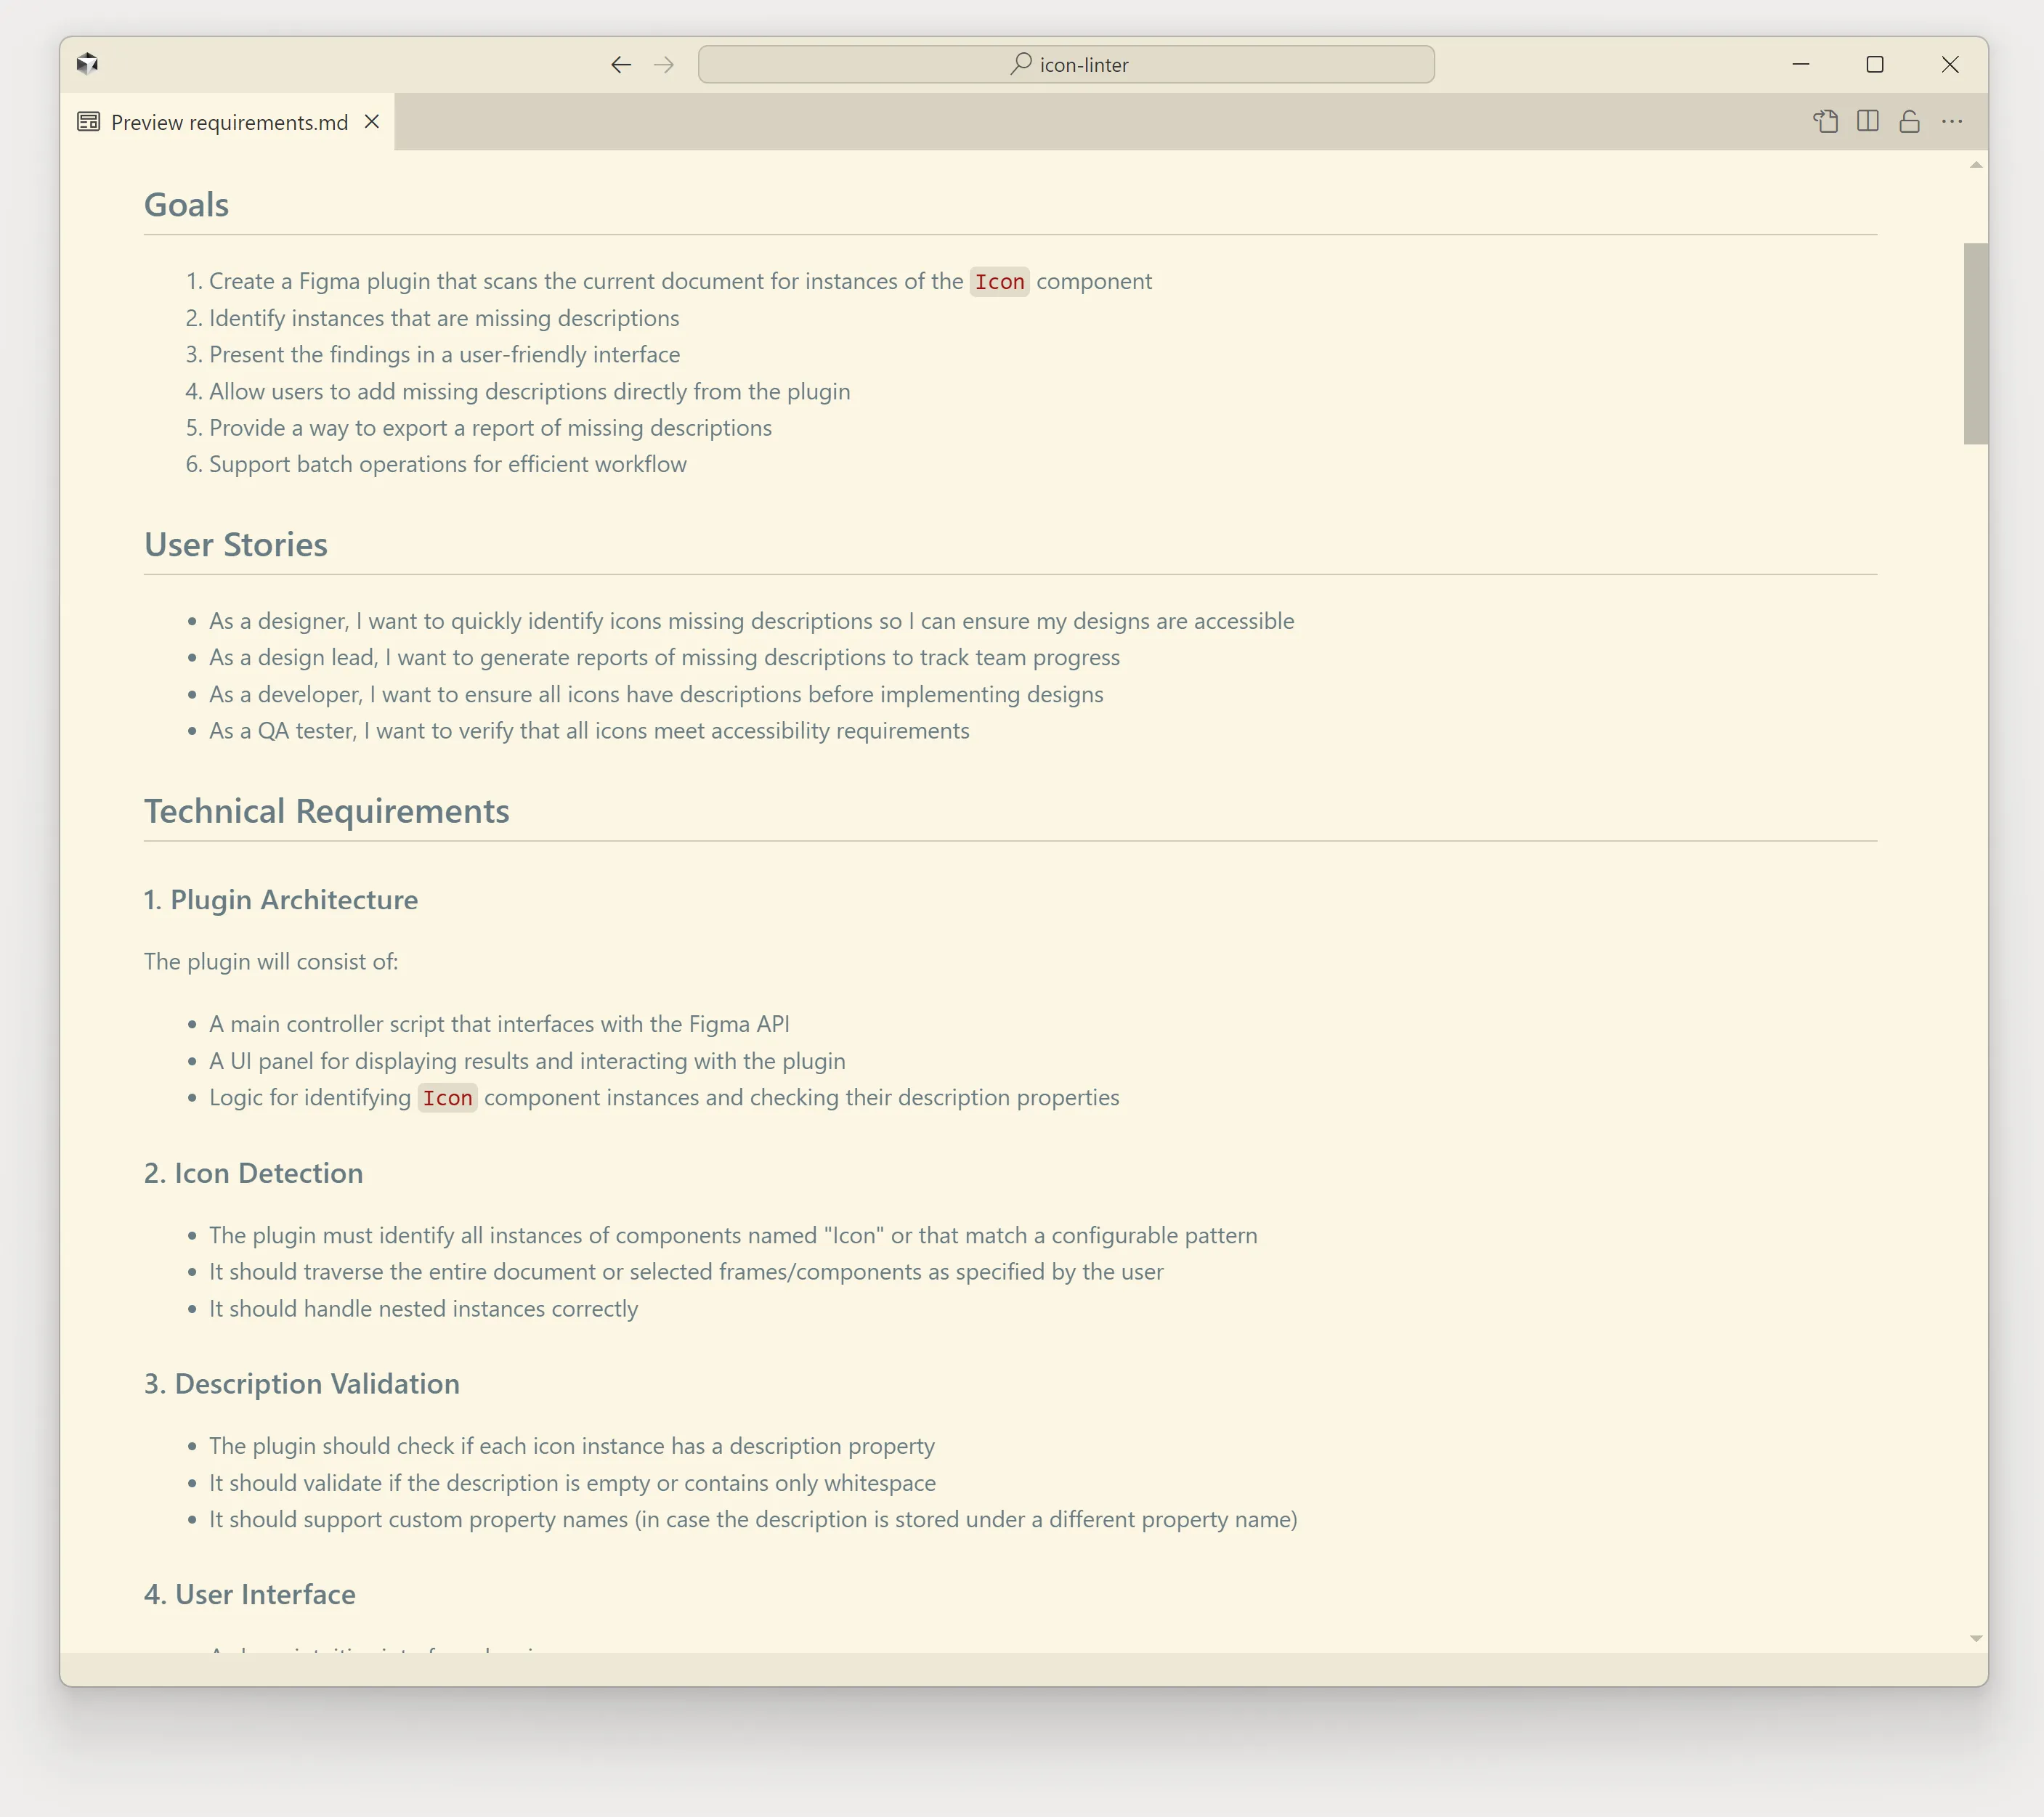
Task: Click 'Support batch operations for efficient workflow'
Action: (448, 465)
